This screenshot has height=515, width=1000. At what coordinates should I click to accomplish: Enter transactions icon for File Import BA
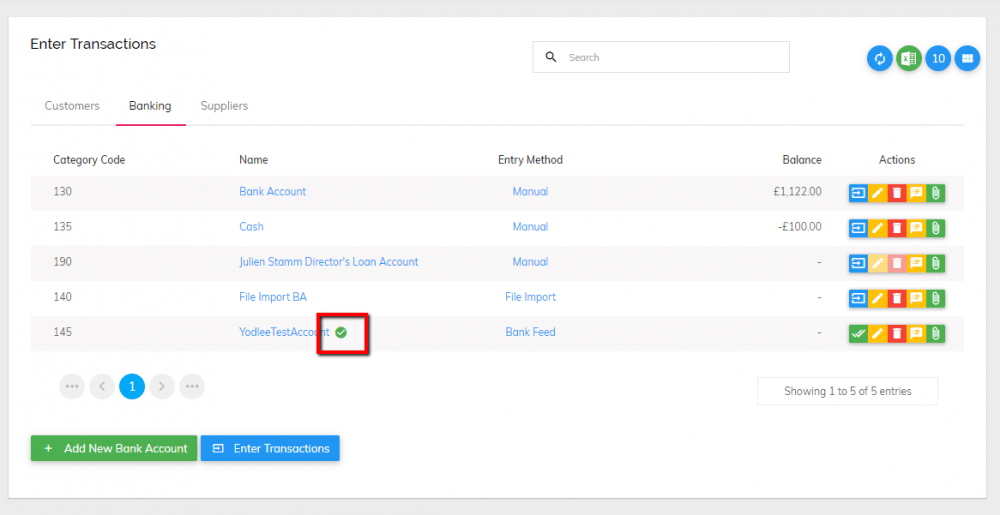(x=858, y=298)
